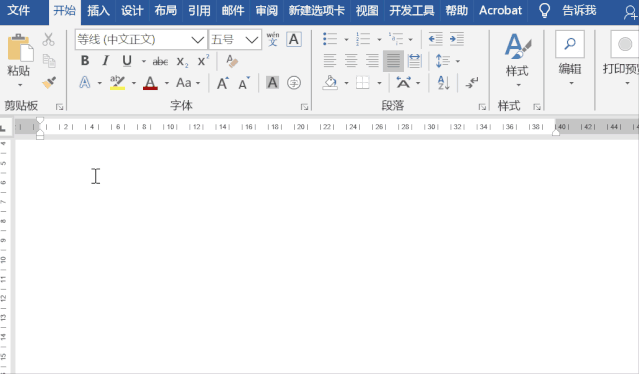Click the Phonetic Guide wén icon
This screenshot has height=374, width=639.
273,40
